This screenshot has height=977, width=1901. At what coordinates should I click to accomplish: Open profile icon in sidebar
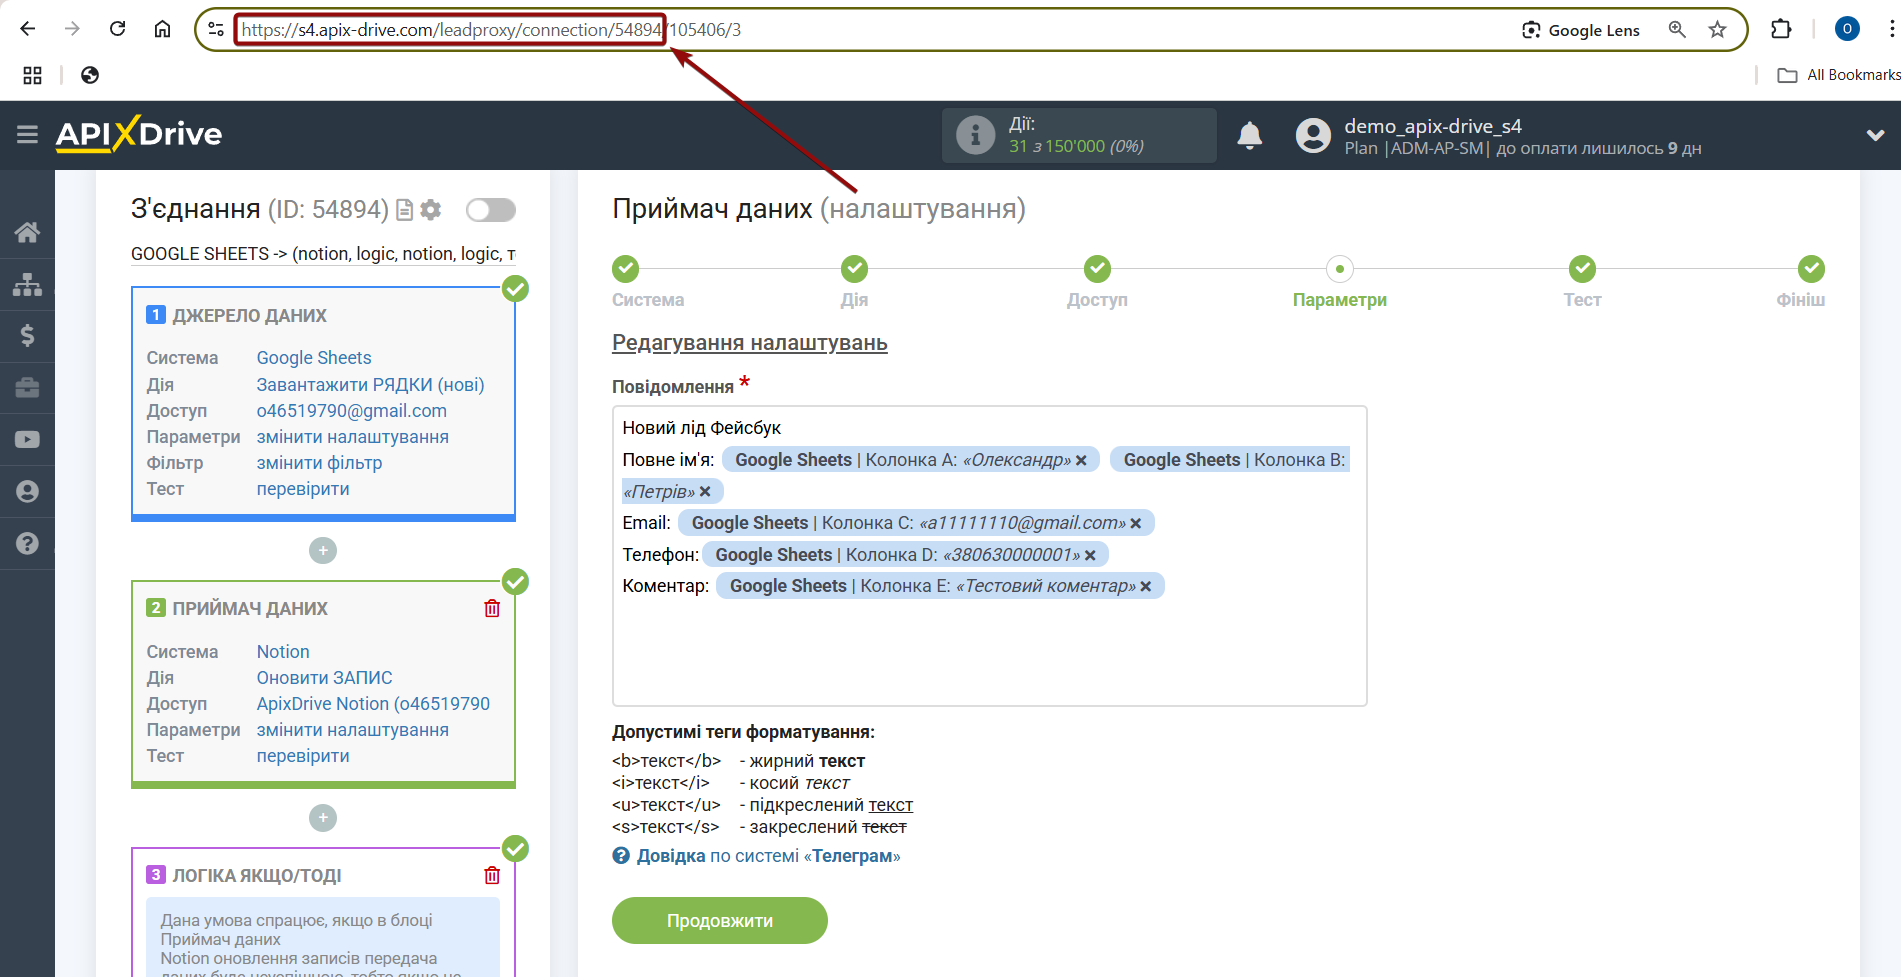[x=27, y=491]
